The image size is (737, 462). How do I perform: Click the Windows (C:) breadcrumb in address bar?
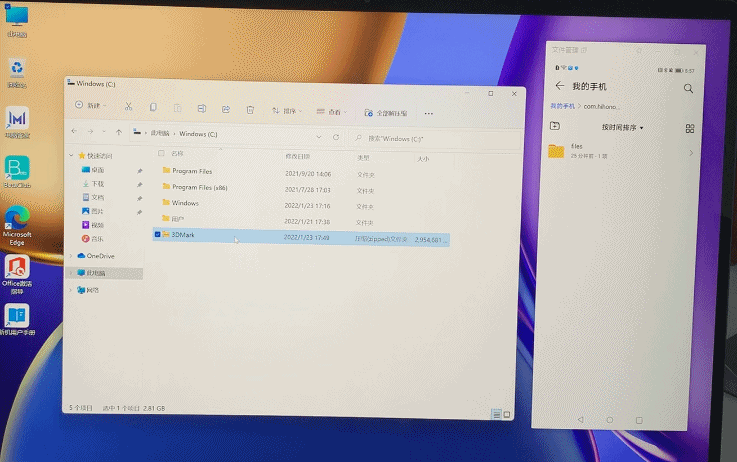(x=198, y=134)
